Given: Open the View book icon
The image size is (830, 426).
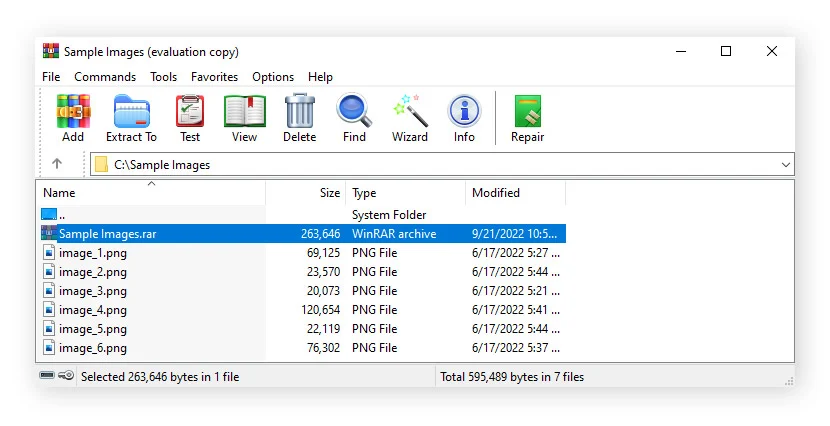Looking at the screenshot, I should point(245,111).
